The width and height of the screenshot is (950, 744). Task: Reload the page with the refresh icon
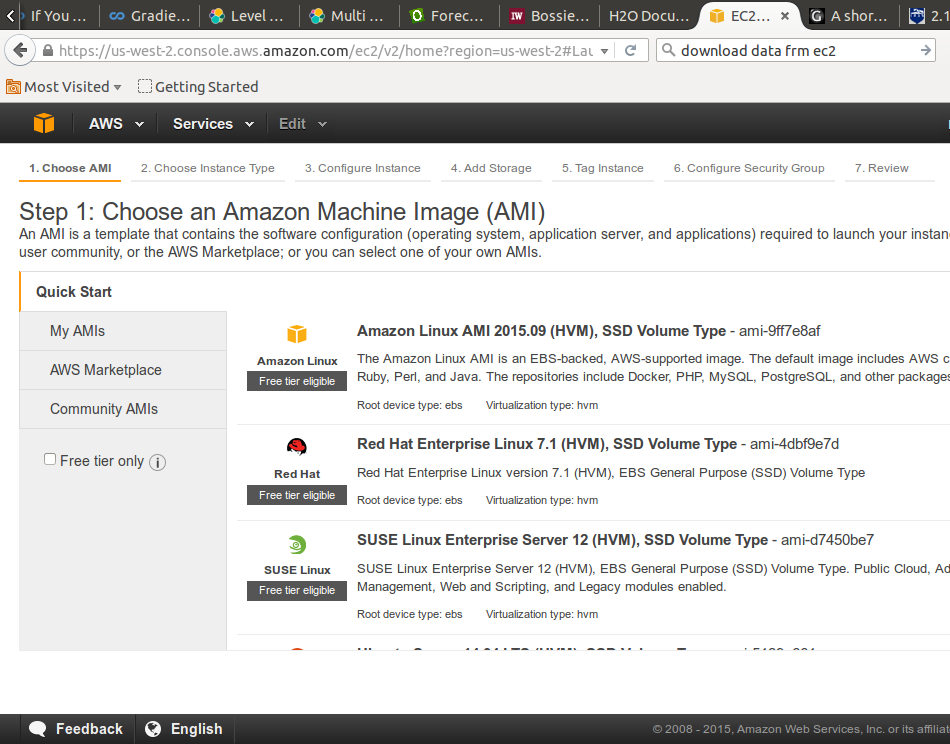pos(630,51)
